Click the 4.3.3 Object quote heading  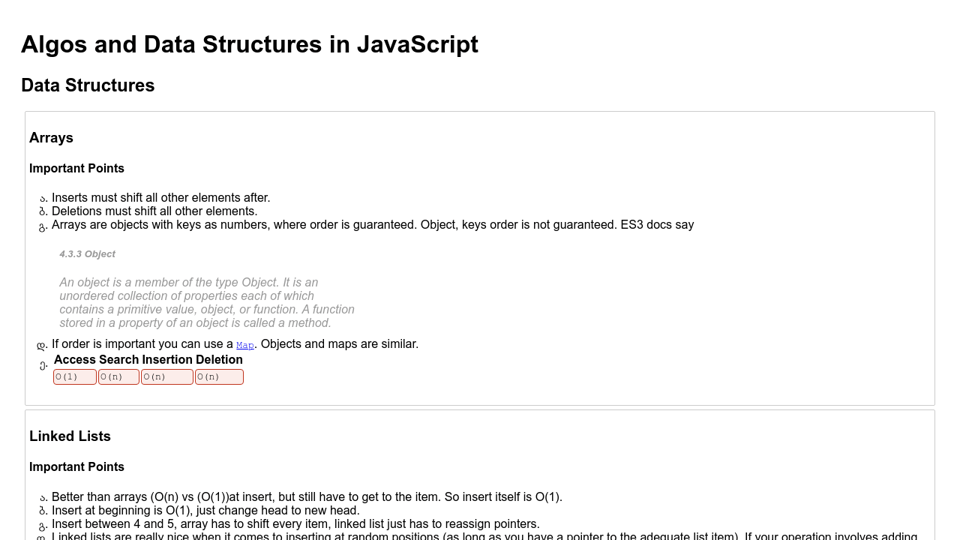coord(87,254)
